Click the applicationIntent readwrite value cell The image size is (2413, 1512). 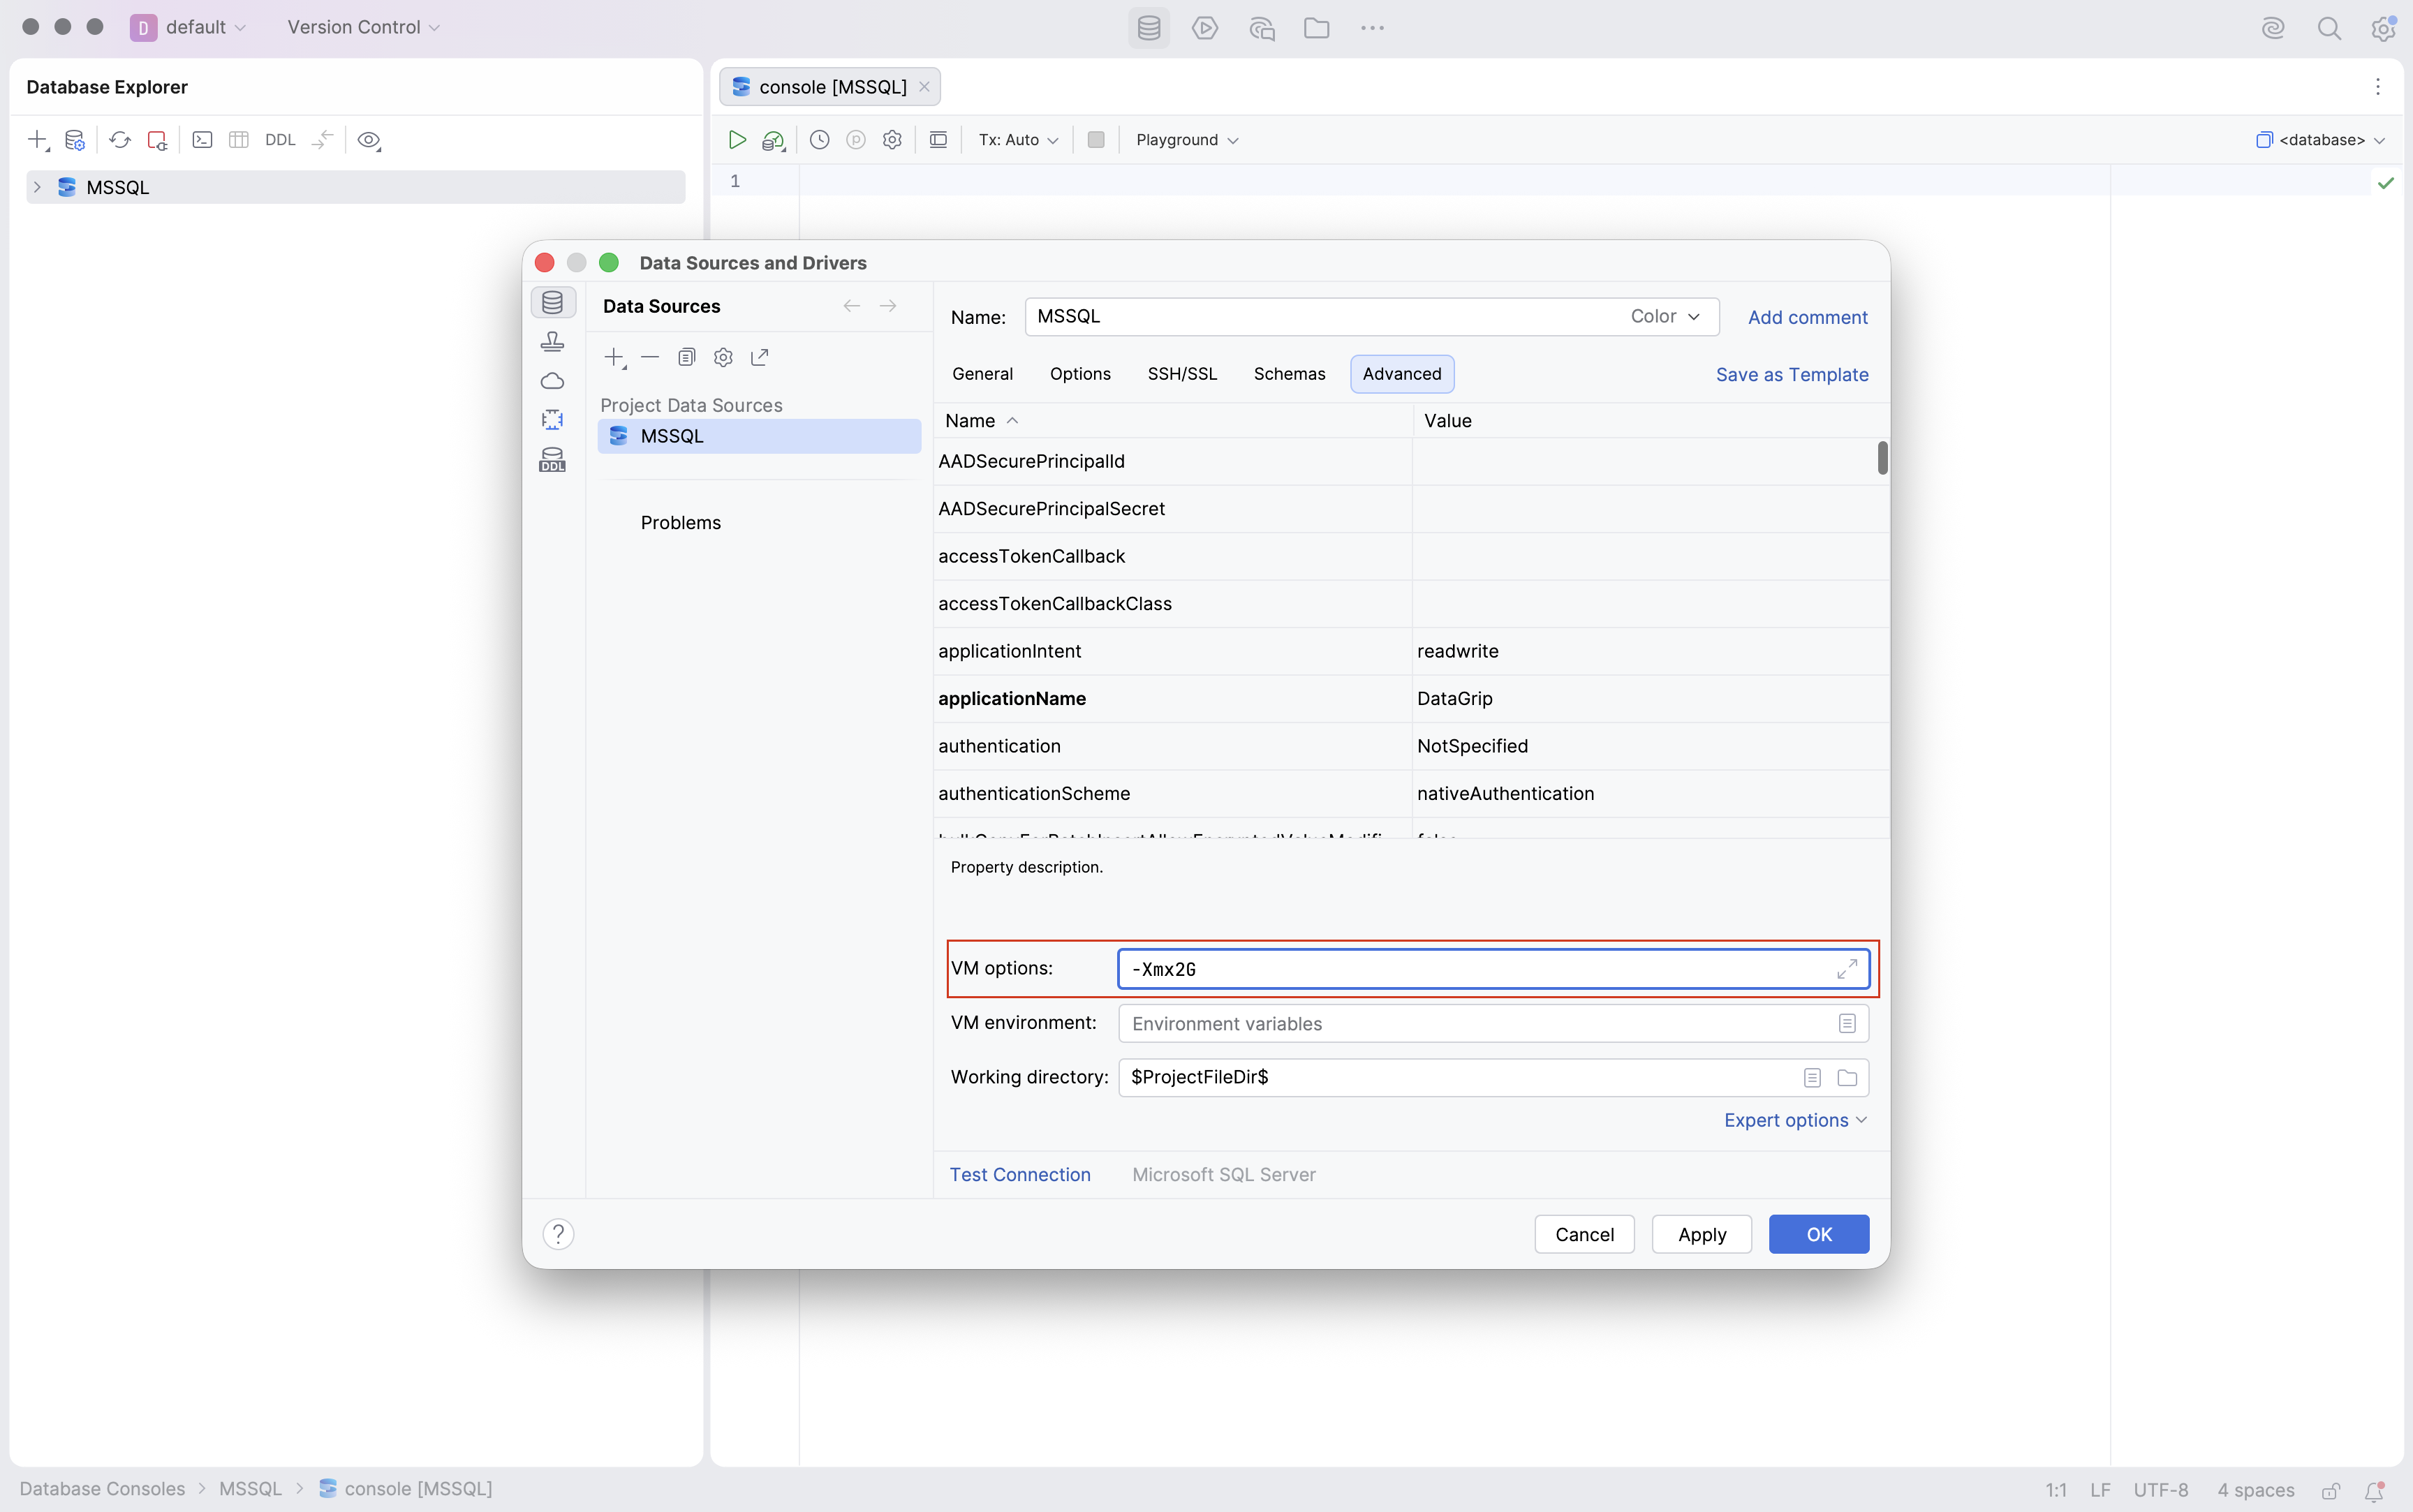(1650, 651)
